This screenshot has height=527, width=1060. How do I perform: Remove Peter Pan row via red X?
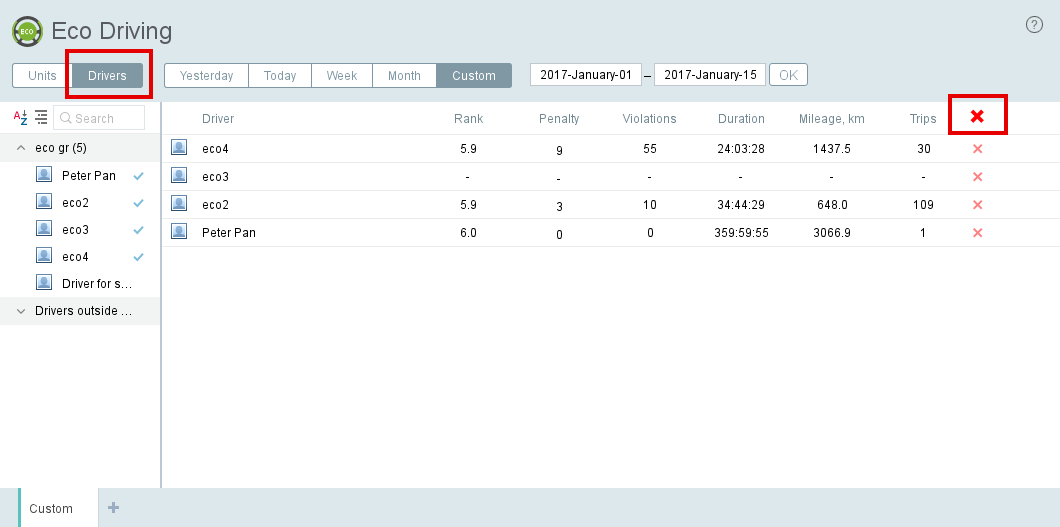[x=978, y=233]
